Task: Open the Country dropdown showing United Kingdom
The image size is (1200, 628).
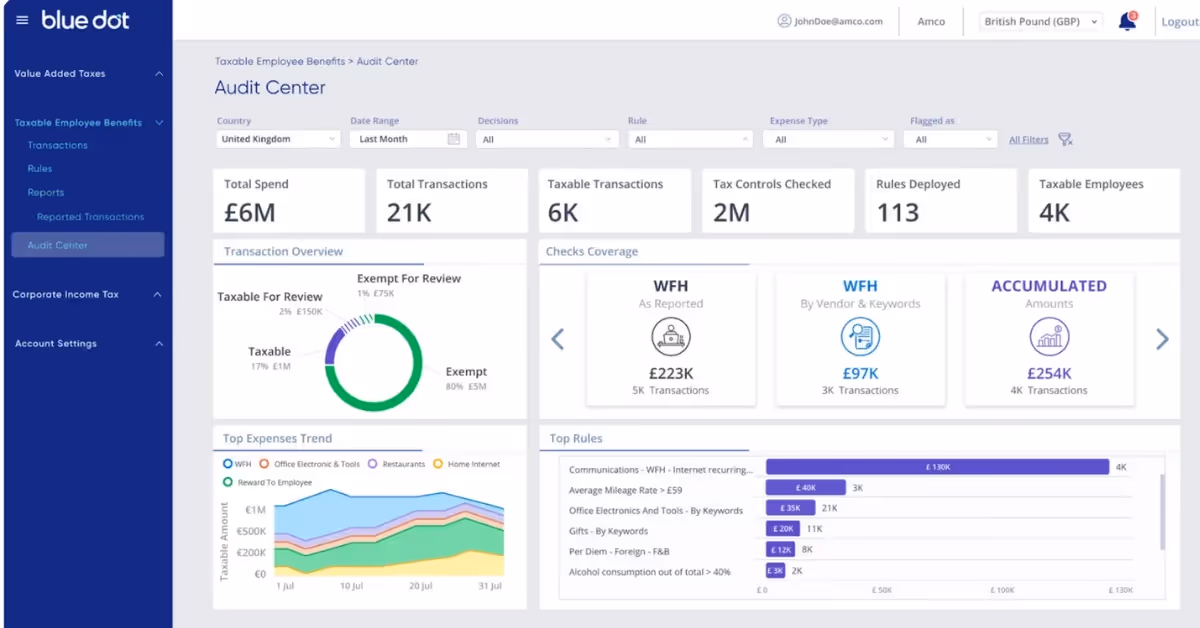Action: [x=277, y=139]
